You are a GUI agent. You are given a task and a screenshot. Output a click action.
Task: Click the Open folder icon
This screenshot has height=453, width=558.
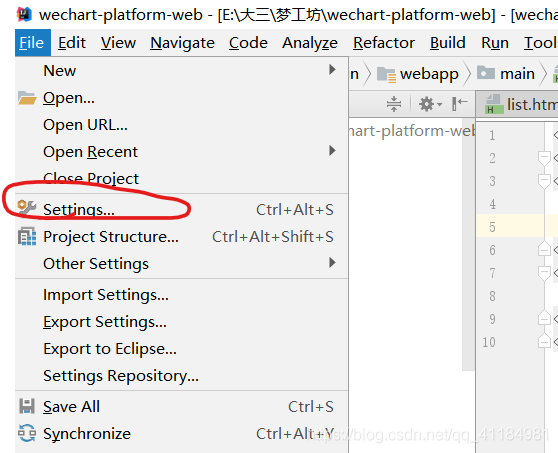click(x=27, y=98)
